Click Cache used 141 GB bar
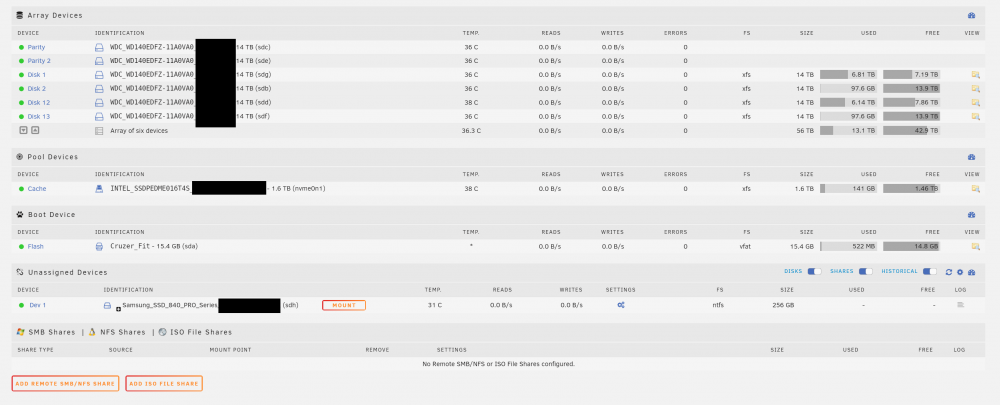1000x405 pixels. point(848,189)
